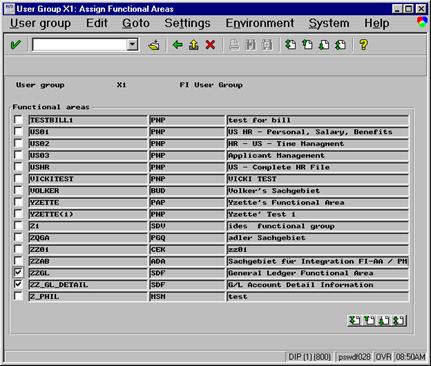Check the YZETTE(1) functional area box

coord(18,214)
